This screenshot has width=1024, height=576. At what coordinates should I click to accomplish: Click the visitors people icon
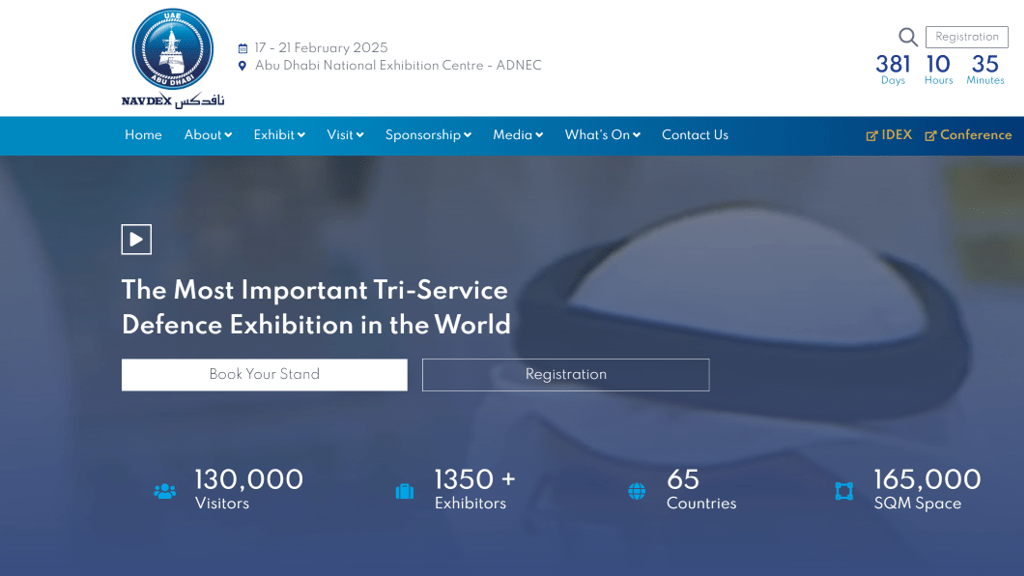click(165, 491)
